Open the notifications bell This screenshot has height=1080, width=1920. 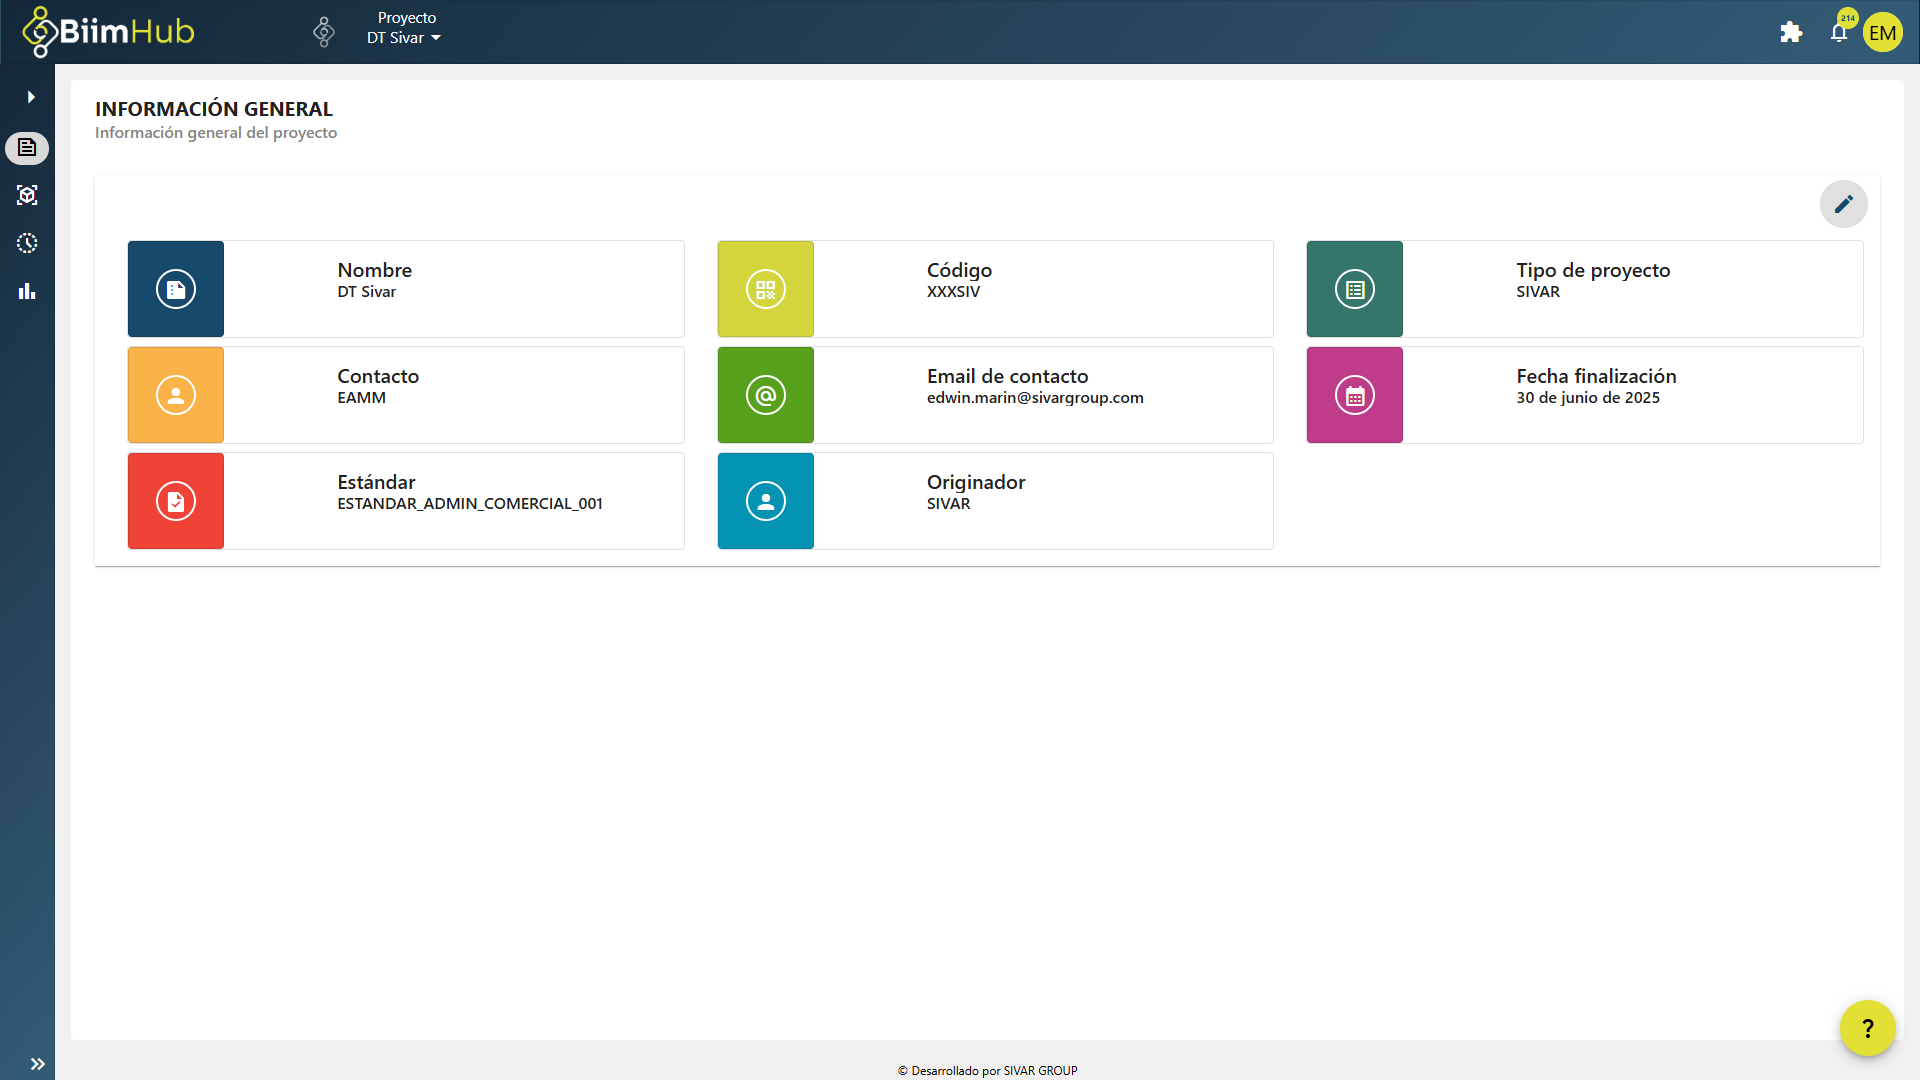1838,33
